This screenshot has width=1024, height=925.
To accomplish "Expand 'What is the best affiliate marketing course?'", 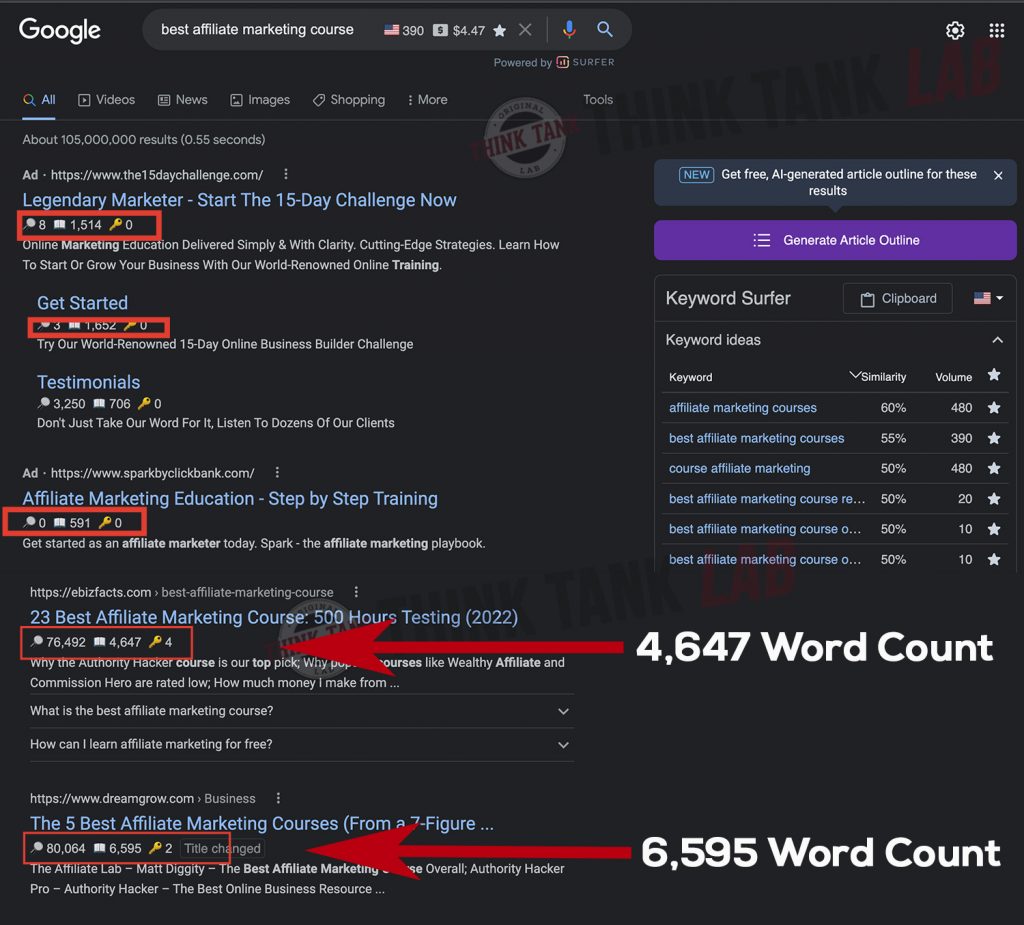I will 560,711.
